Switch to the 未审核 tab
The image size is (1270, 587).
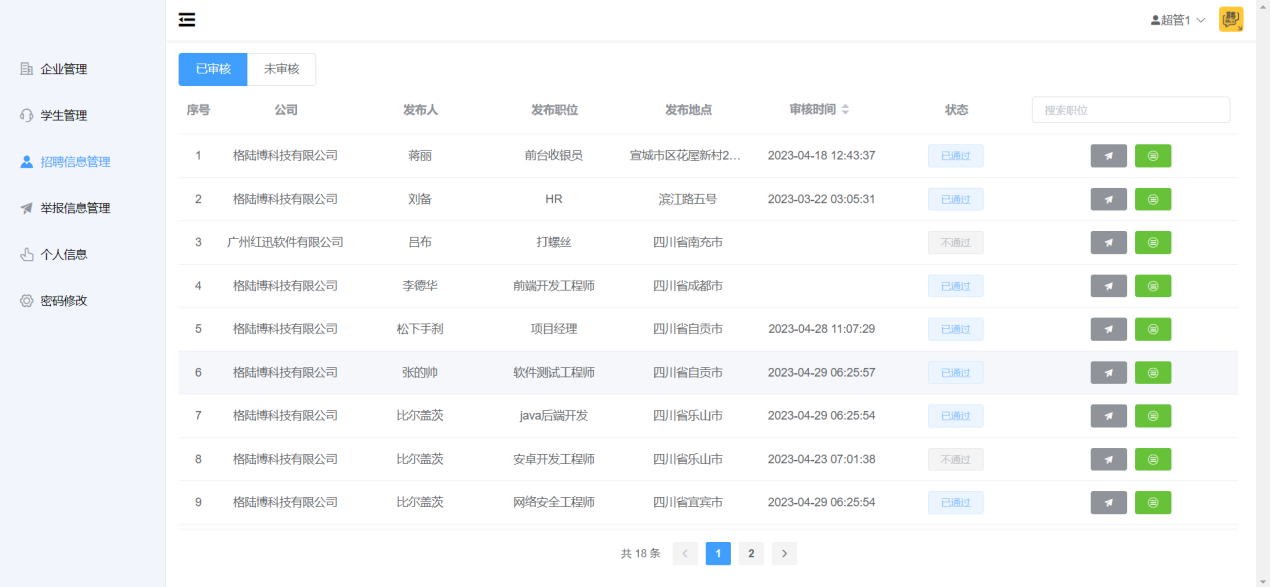coord(282,69)
